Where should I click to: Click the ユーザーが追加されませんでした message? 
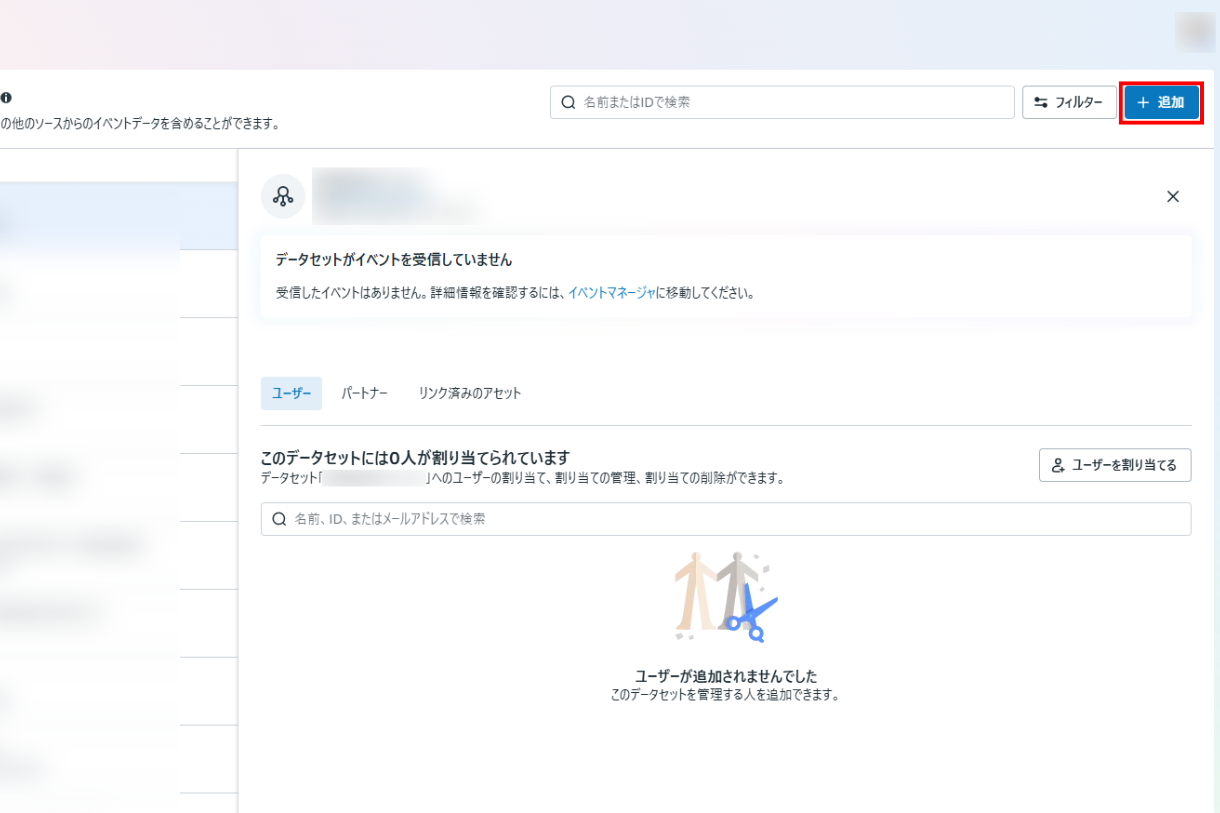click(725, 676)
